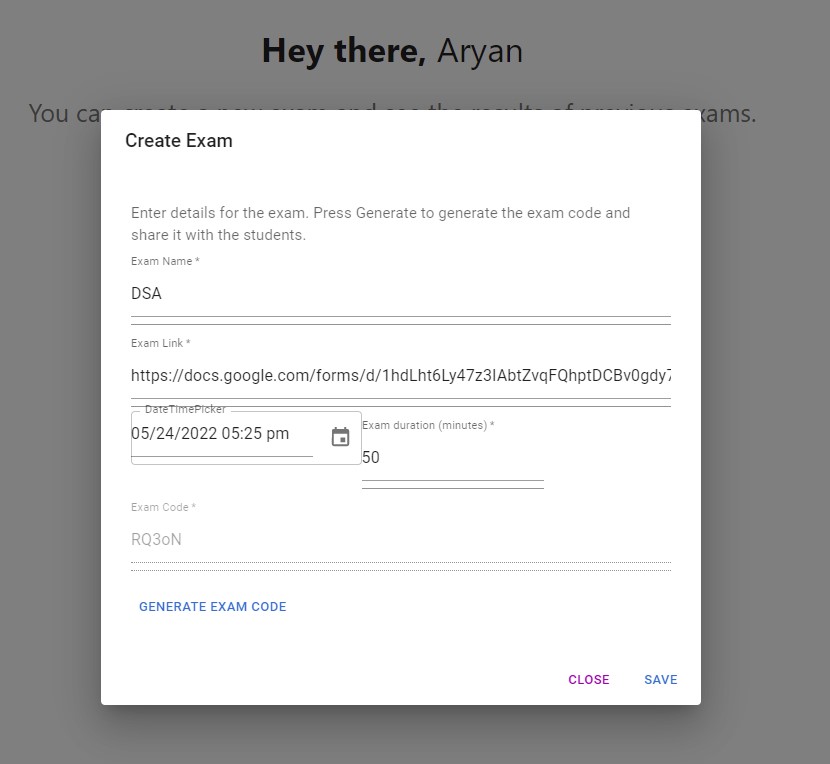830x764 pixels.
Task: Click the duration value 50
Action: click(370, 457)
